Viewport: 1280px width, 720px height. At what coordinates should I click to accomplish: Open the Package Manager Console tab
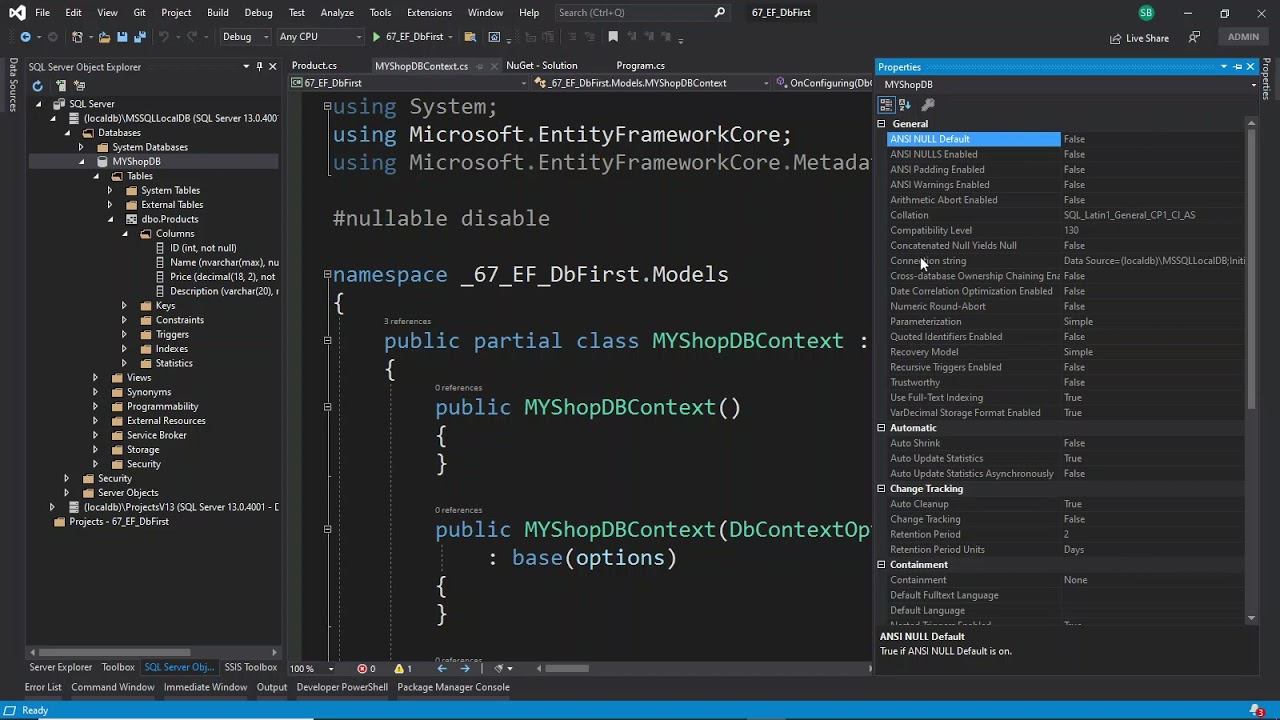click(453, 687)
